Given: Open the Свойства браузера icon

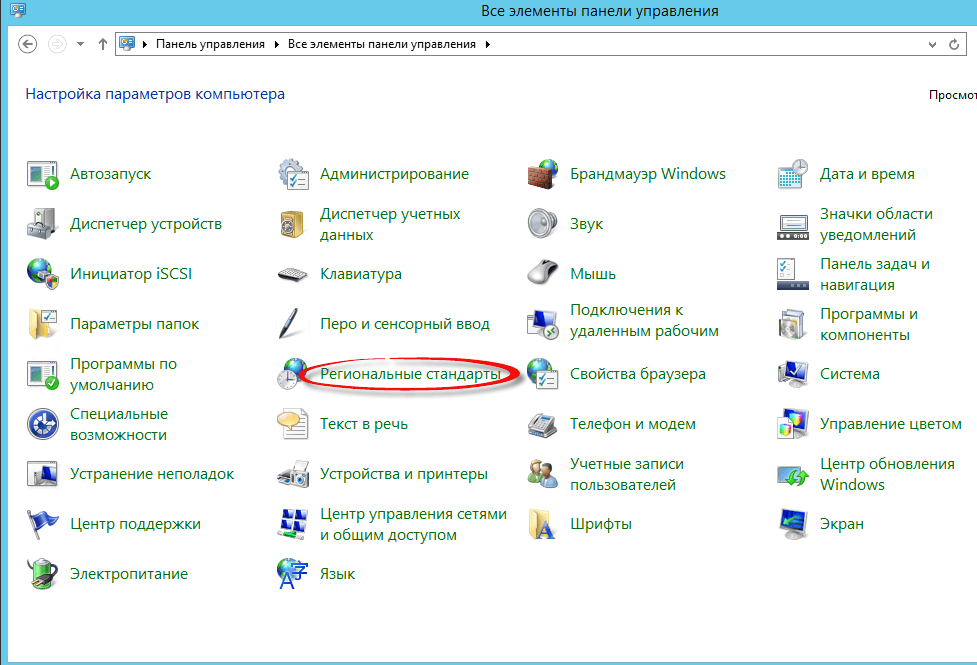Looking at the screenshot, I should pos(543,374).
